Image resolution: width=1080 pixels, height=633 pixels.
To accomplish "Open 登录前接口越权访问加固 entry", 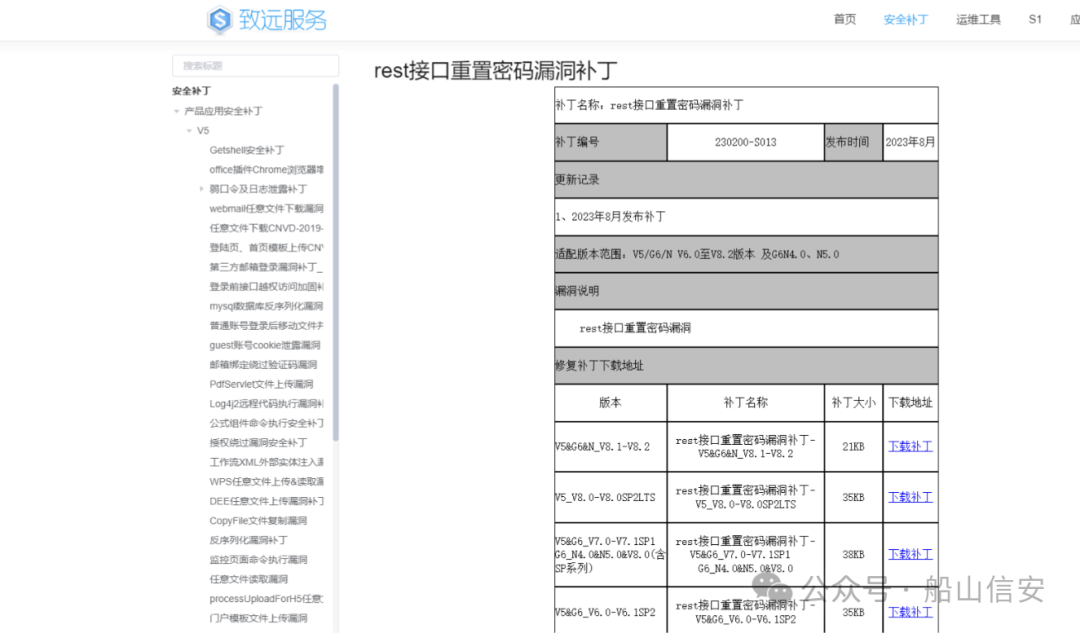I will (267, 287).
